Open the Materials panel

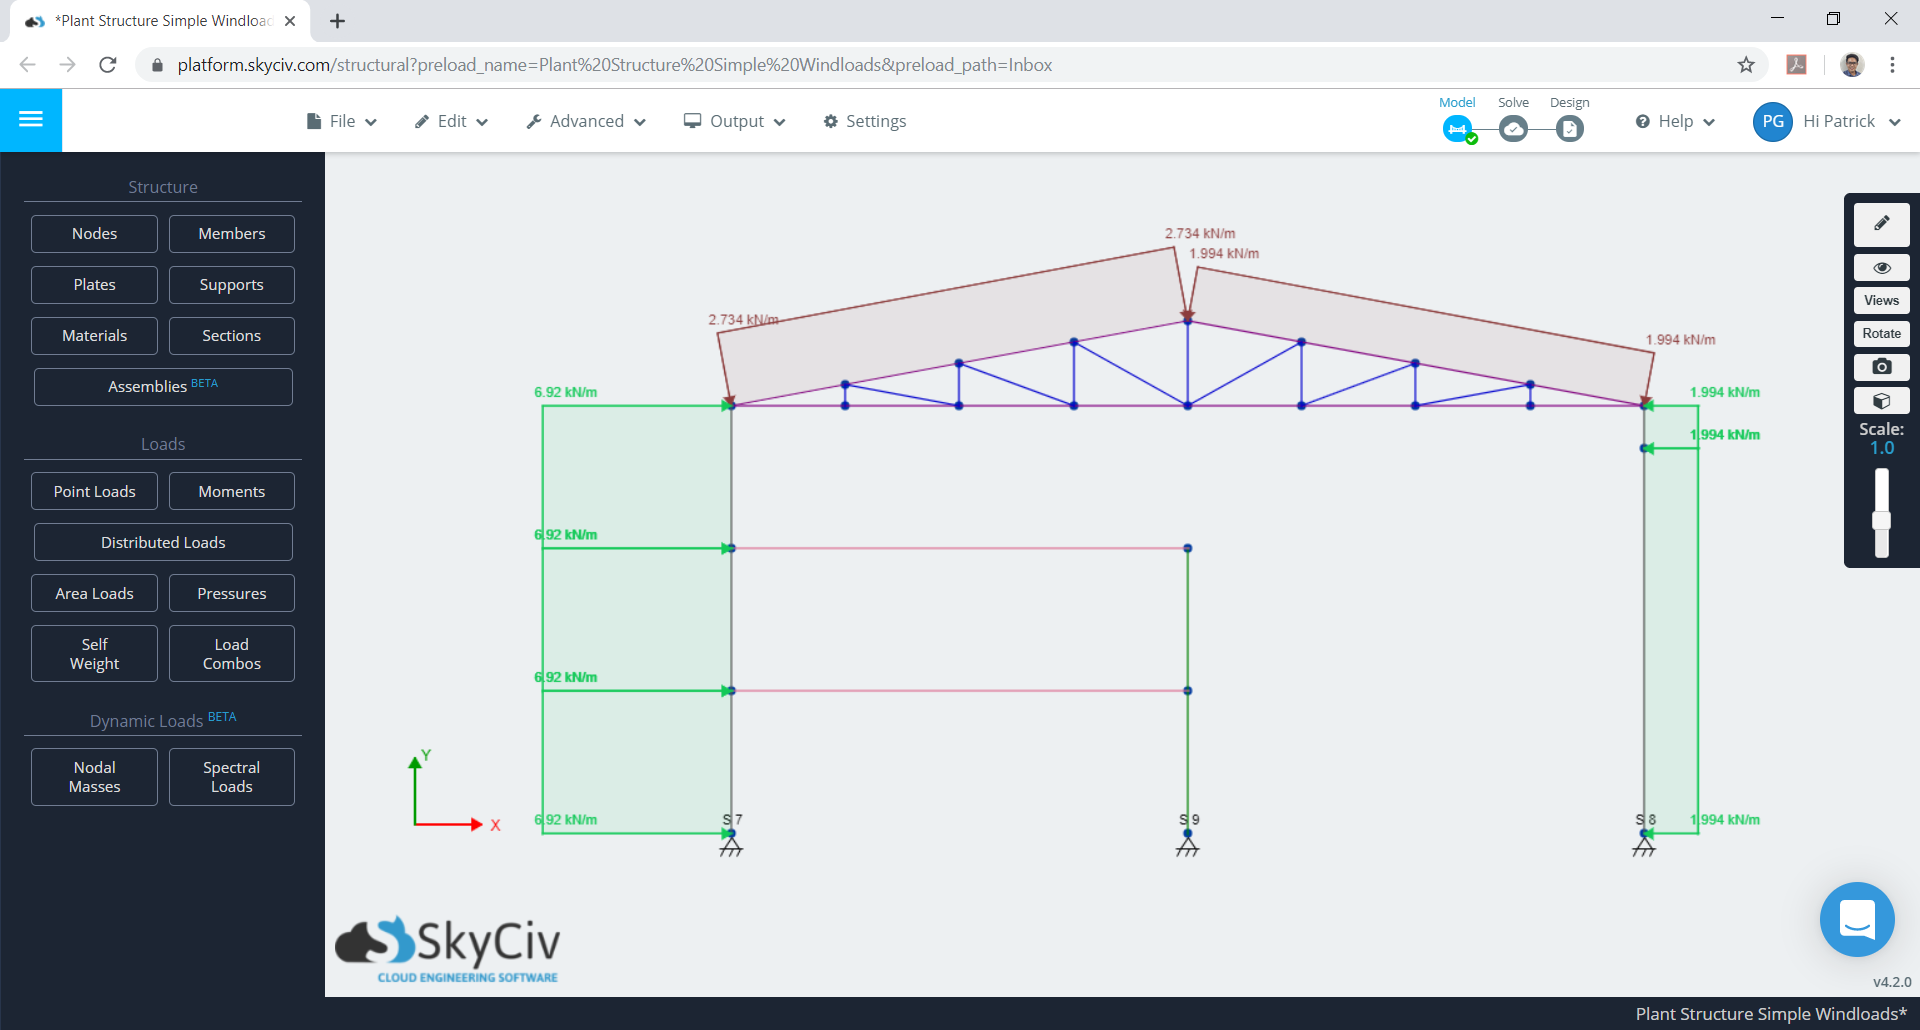94,336
